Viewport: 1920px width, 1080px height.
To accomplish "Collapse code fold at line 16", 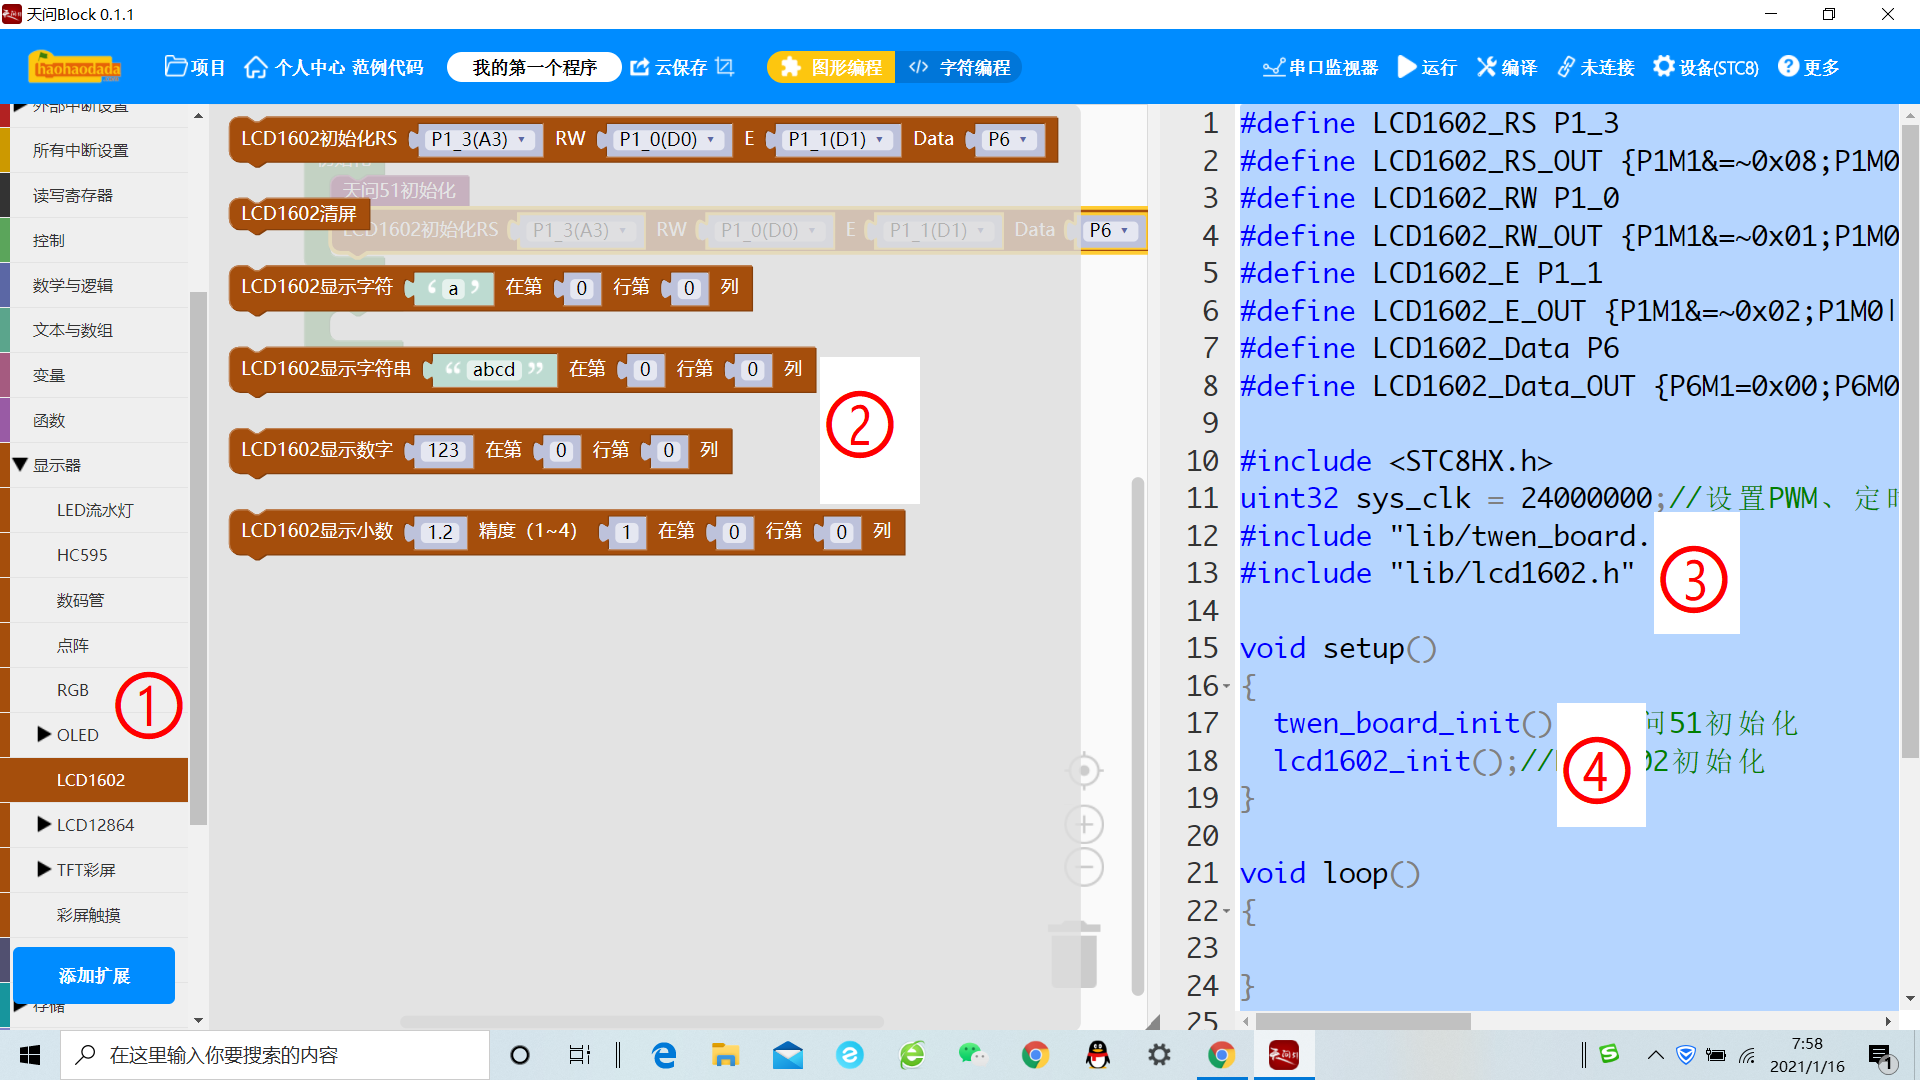I will (x=1227, y=687).
